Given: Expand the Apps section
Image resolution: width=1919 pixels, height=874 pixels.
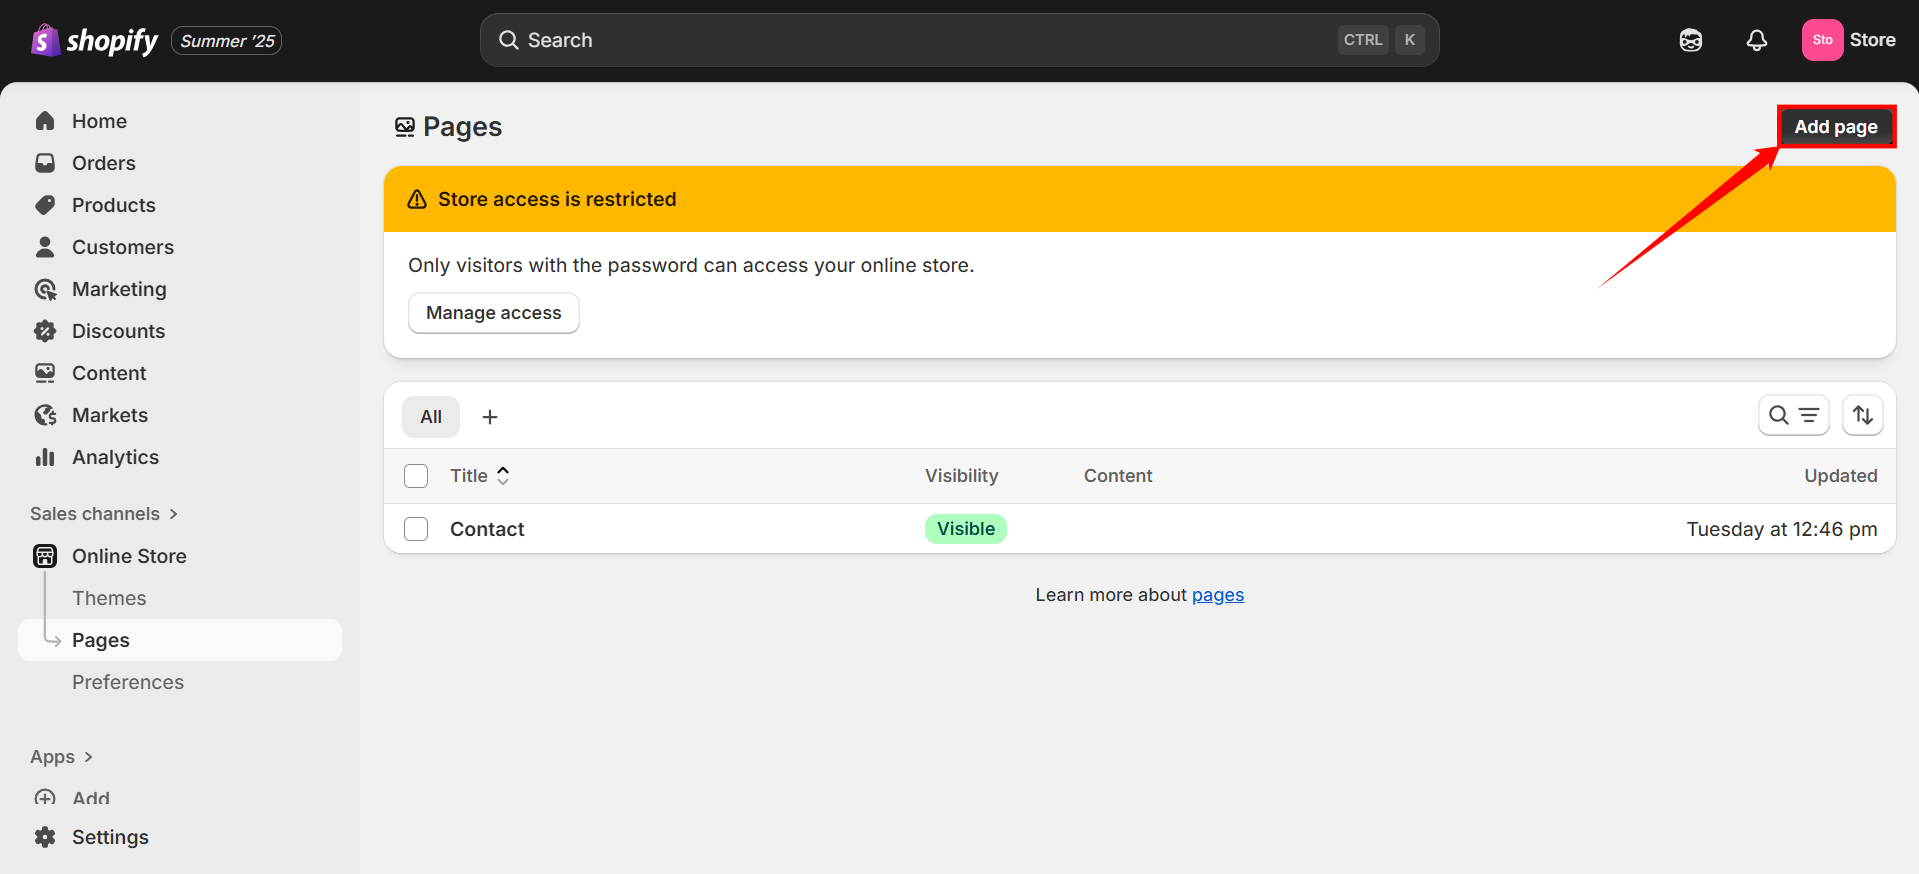Looking at the screenshot, I should click(x=62, y=757).
